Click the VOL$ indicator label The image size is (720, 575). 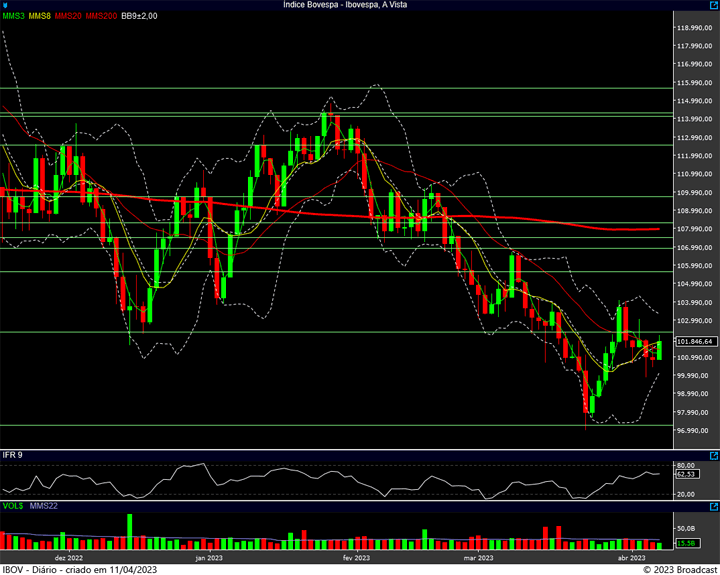[13, 506]
